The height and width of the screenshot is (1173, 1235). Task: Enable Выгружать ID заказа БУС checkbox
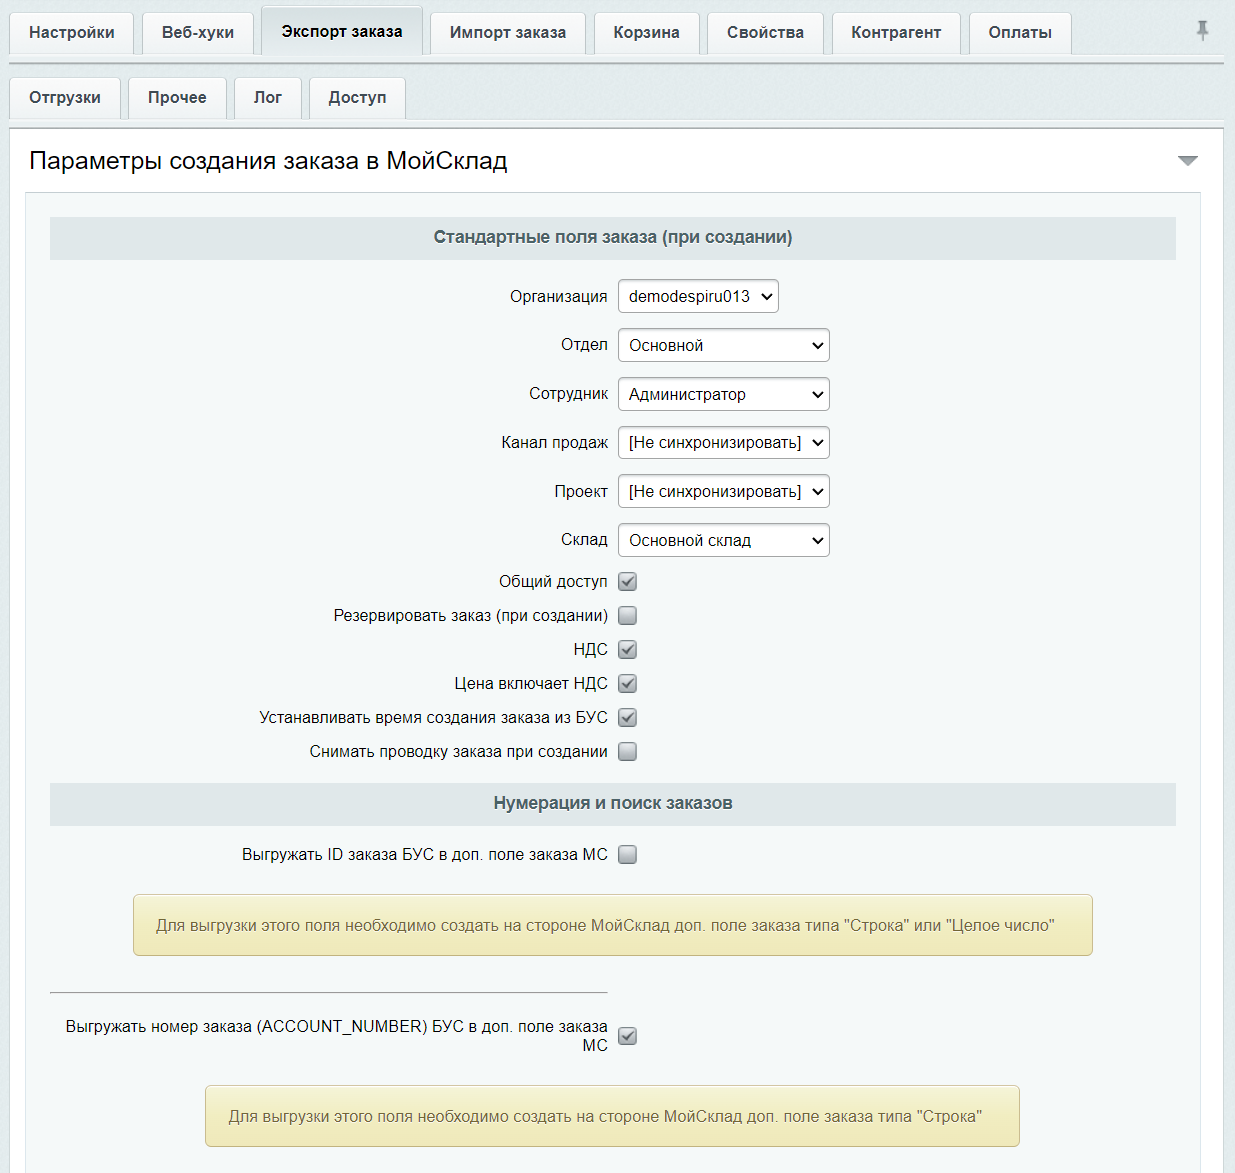click(x=627, y=854)
